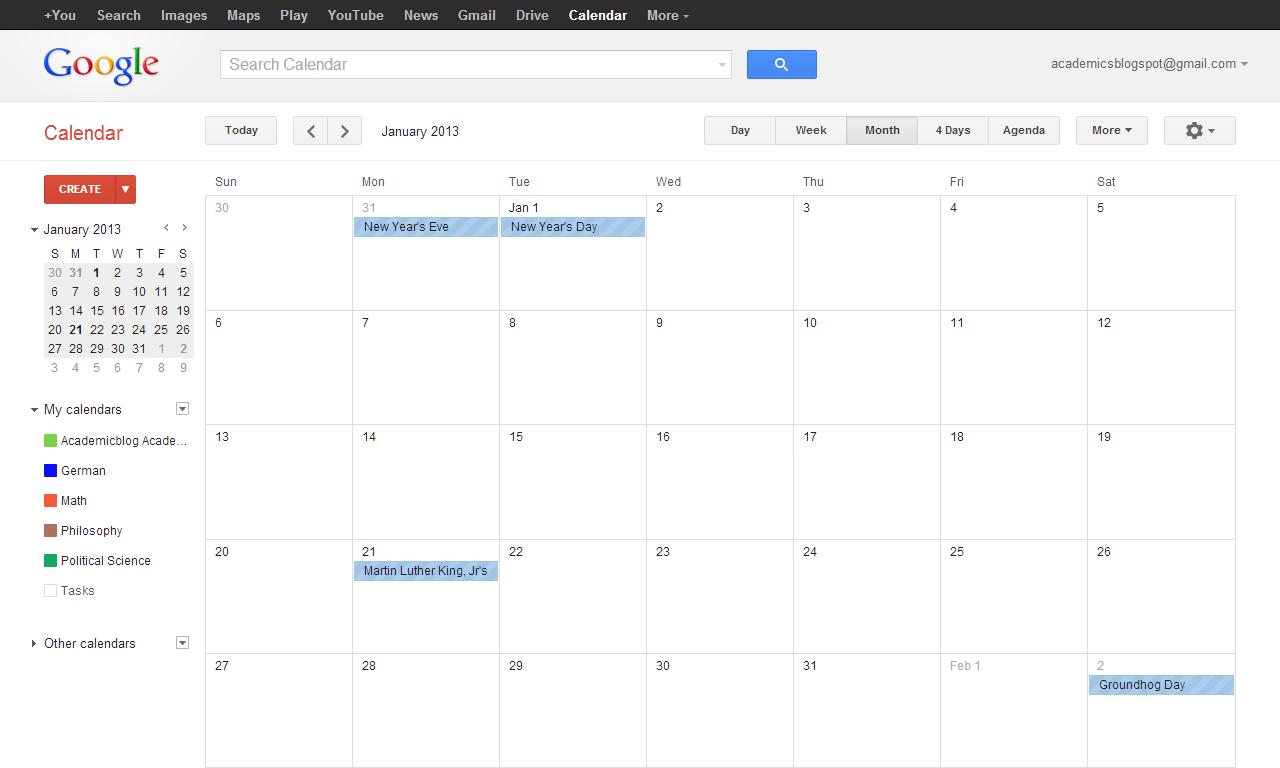Viewport: 1280px width, 768px height.
Task: Click the date number 25 in grid
Action: [957, 552]
